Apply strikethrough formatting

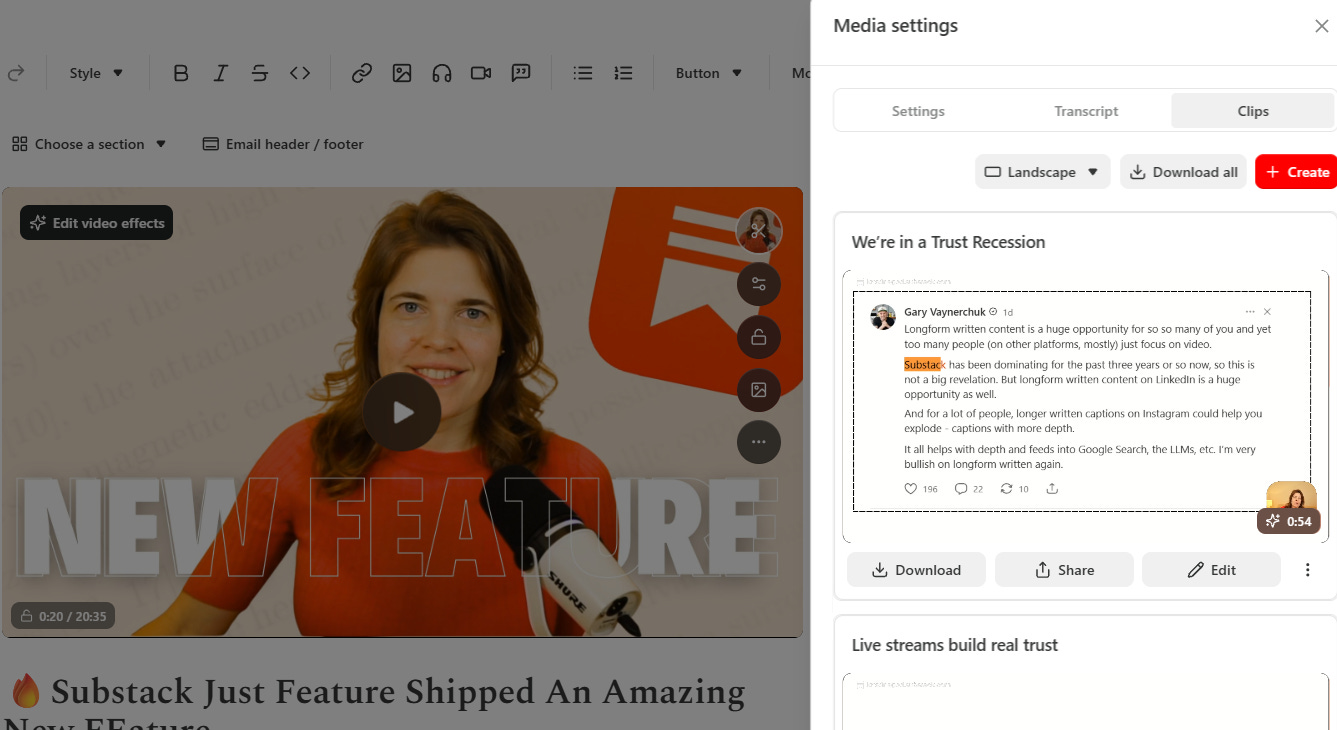tap(260, 73)
